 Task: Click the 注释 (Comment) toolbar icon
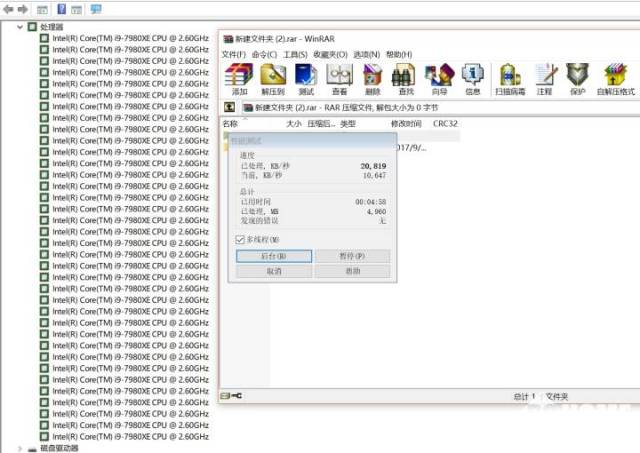(545, 80)
